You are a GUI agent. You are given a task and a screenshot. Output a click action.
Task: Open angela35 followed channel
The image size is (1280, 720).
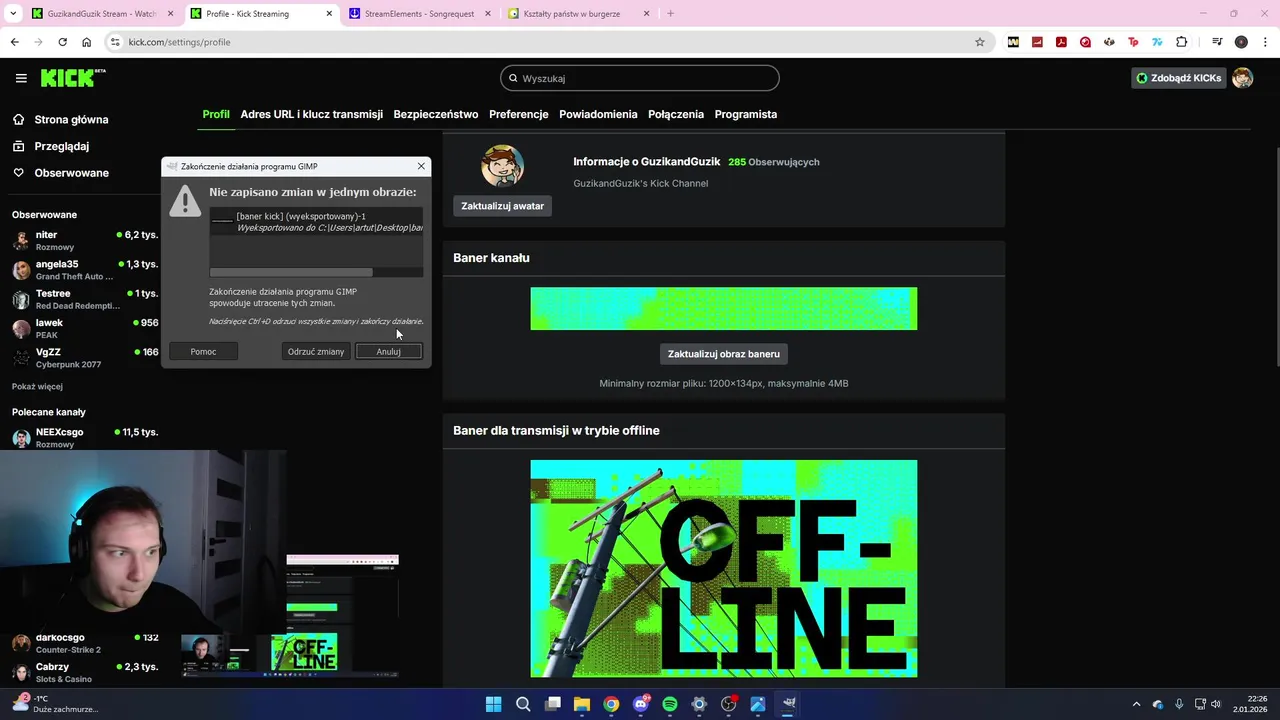click(x=85, y=270)
